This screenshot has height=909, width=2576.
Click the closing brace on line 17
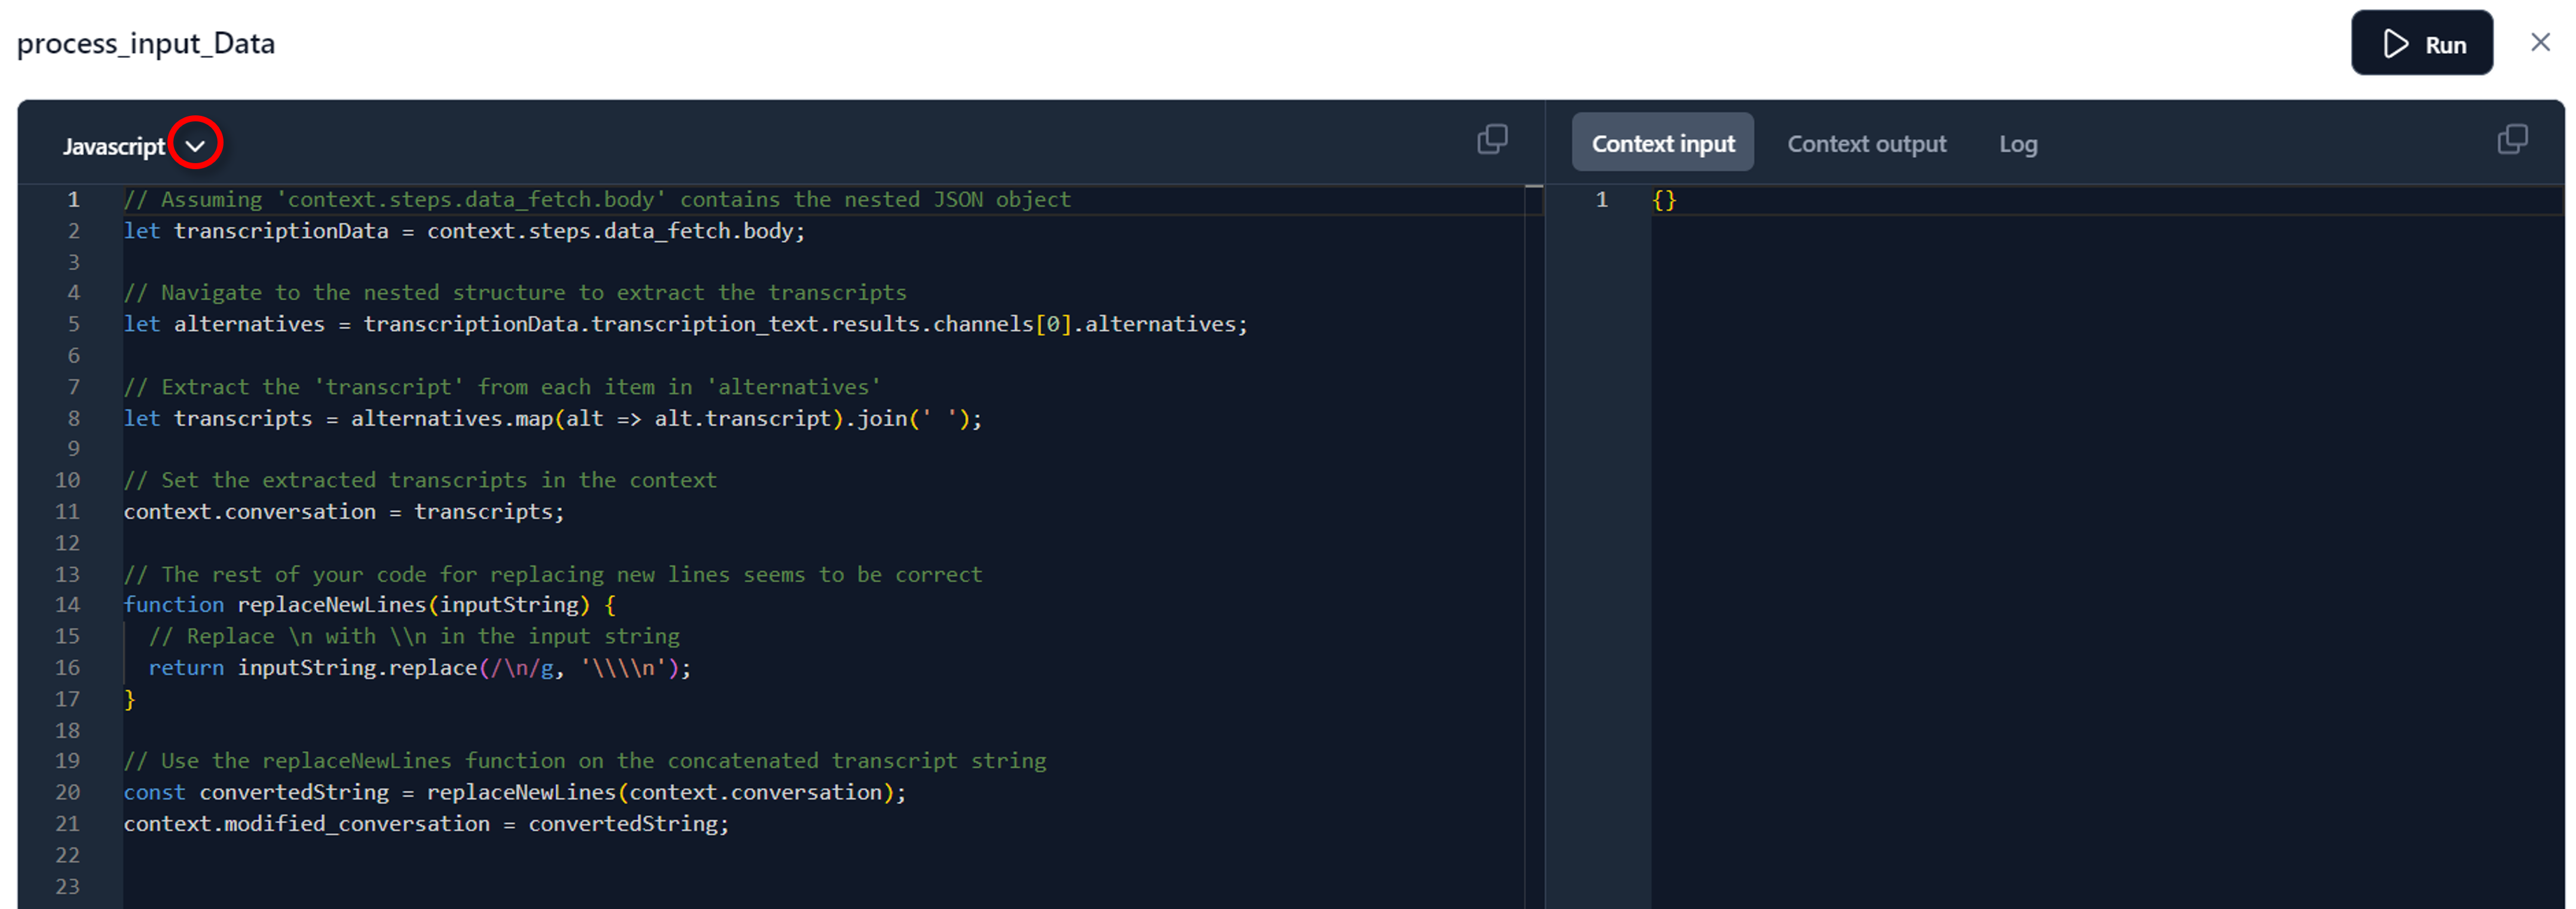tap(129, 699)
